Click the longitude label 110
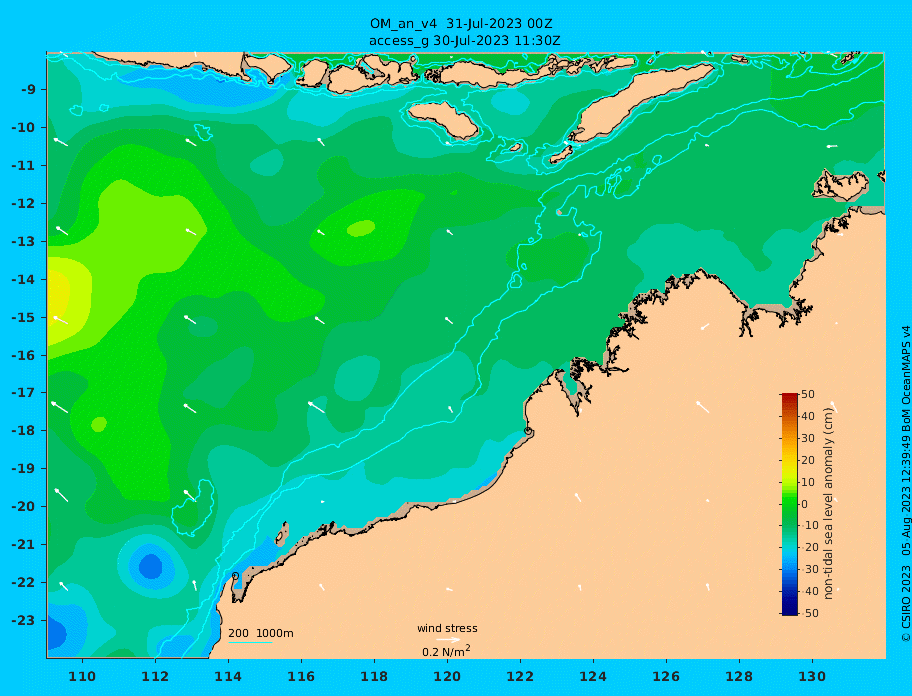The width and height of the screenshot is (912, 696). pyautogui.click(x=82, y=676)
